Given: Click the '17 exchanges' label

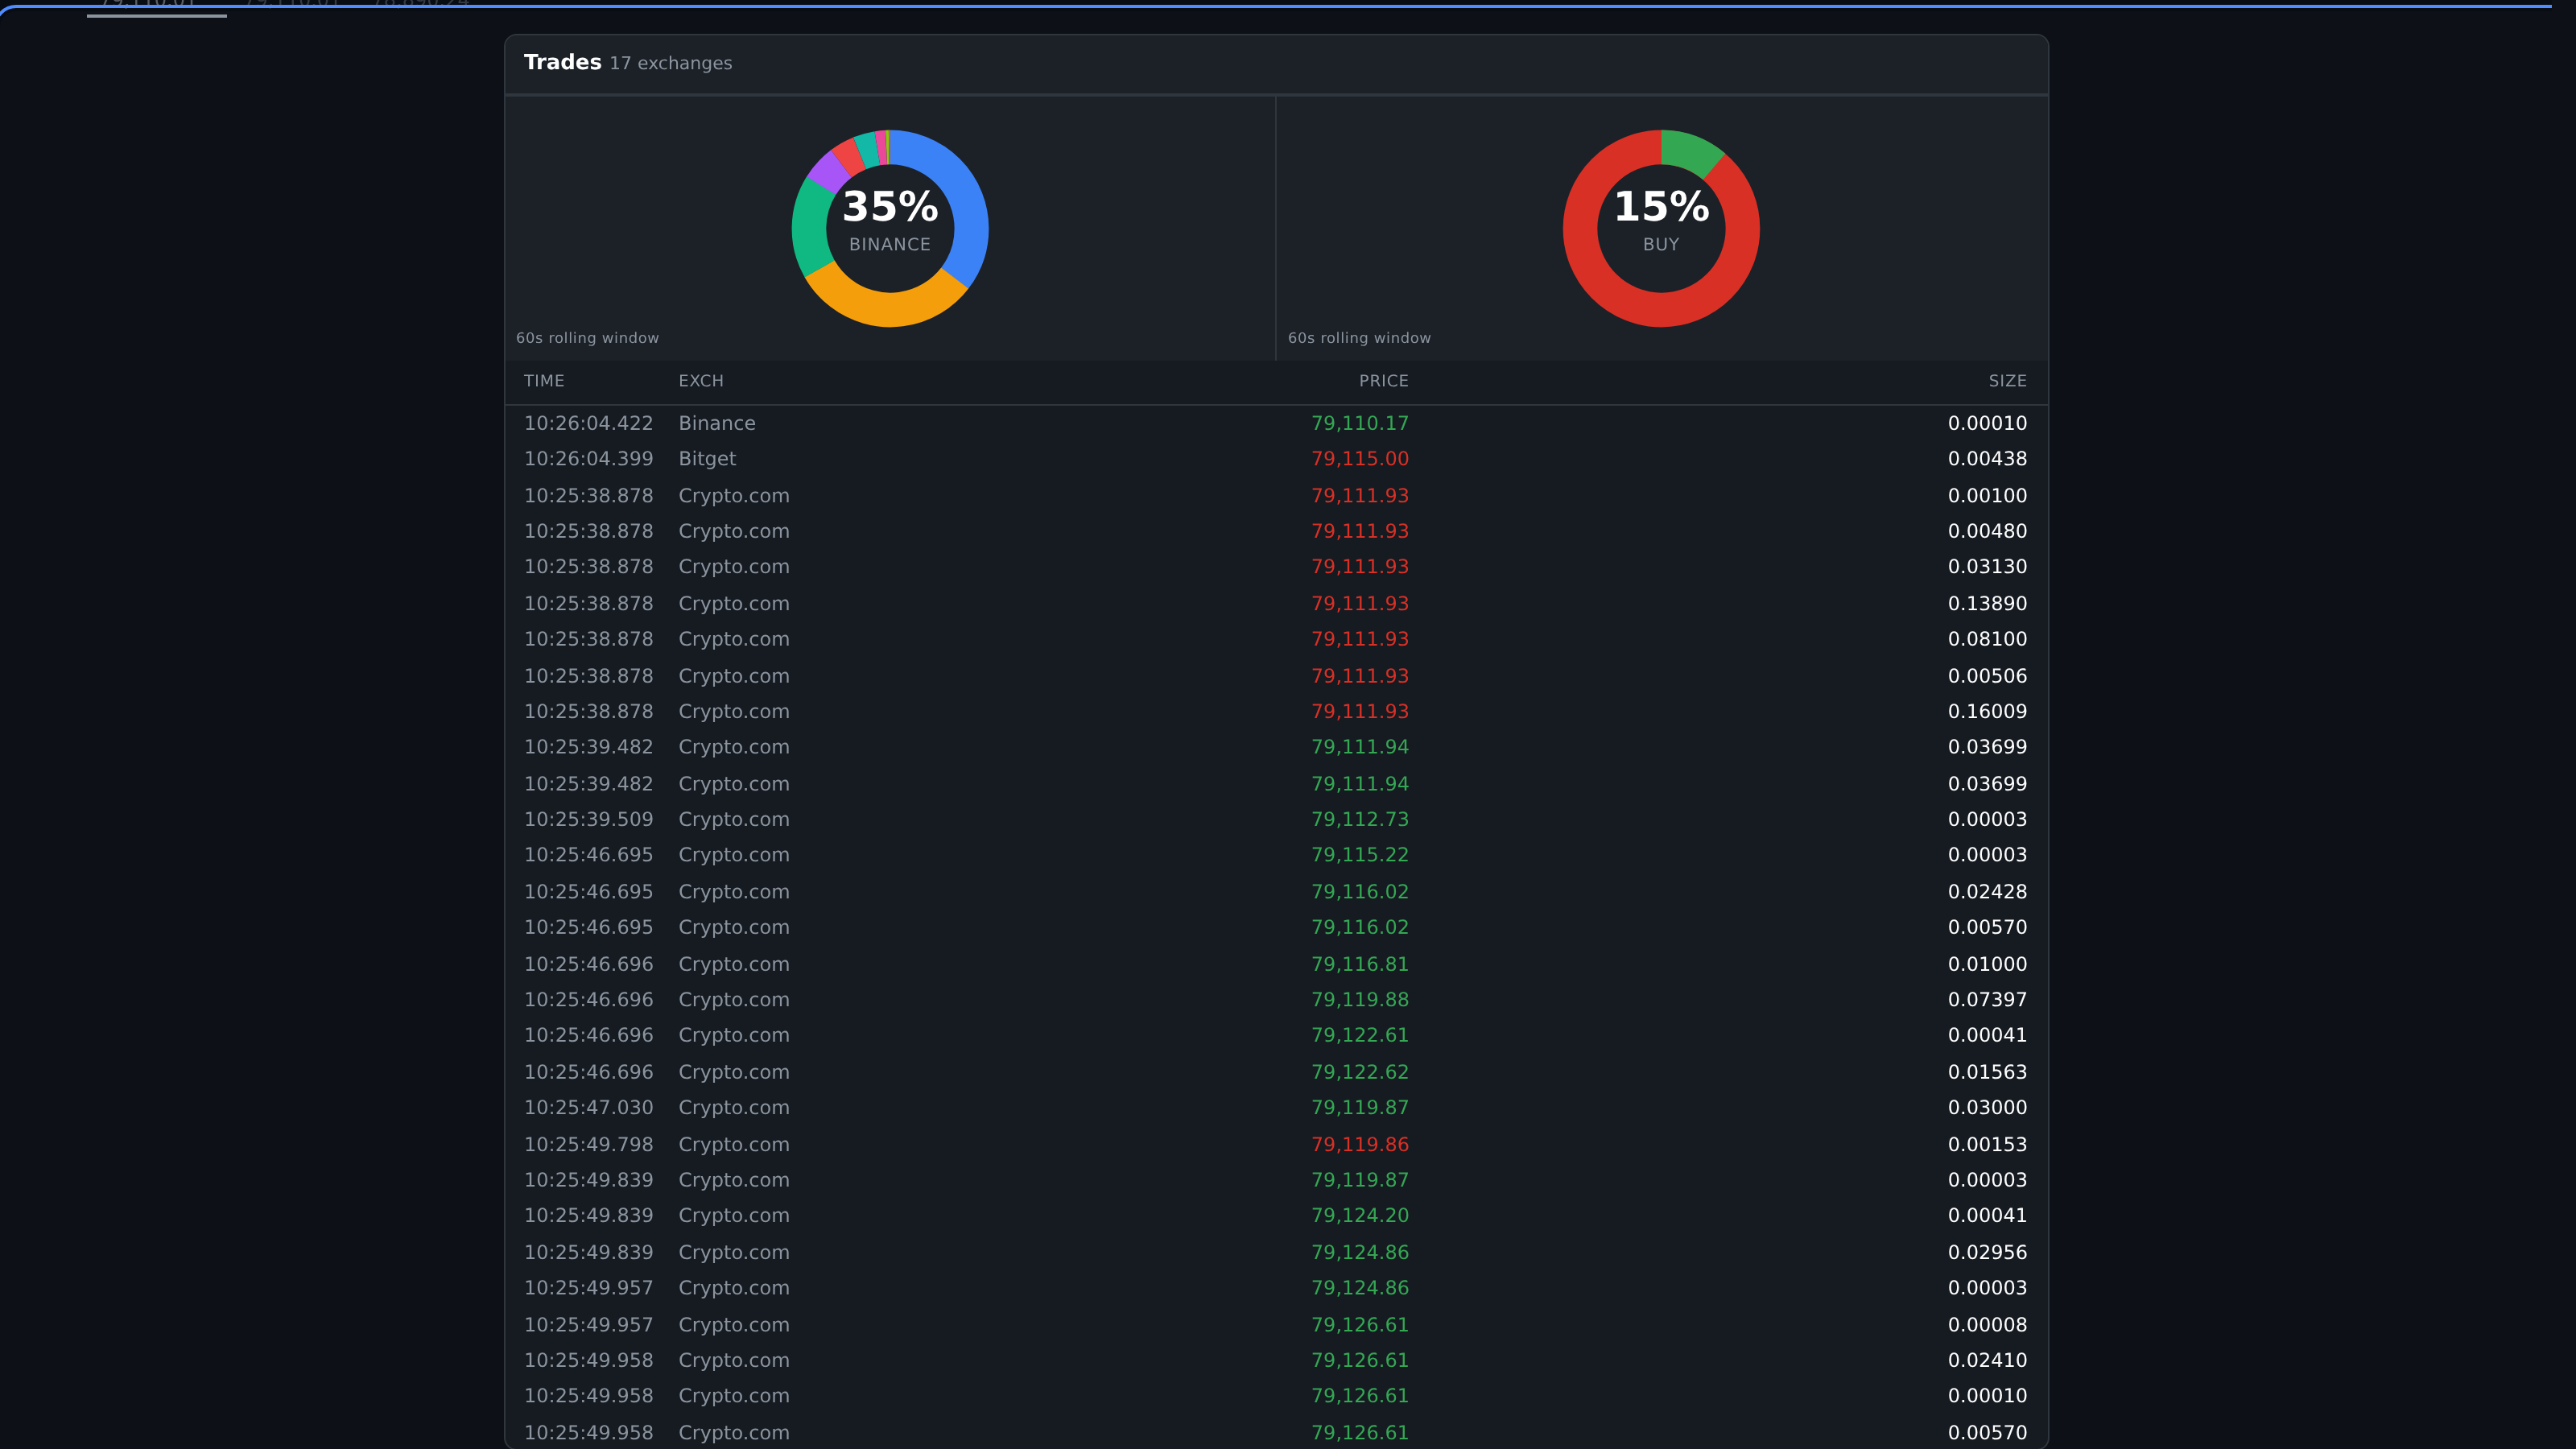Looking at the screenshot, I should click(671, 63).
